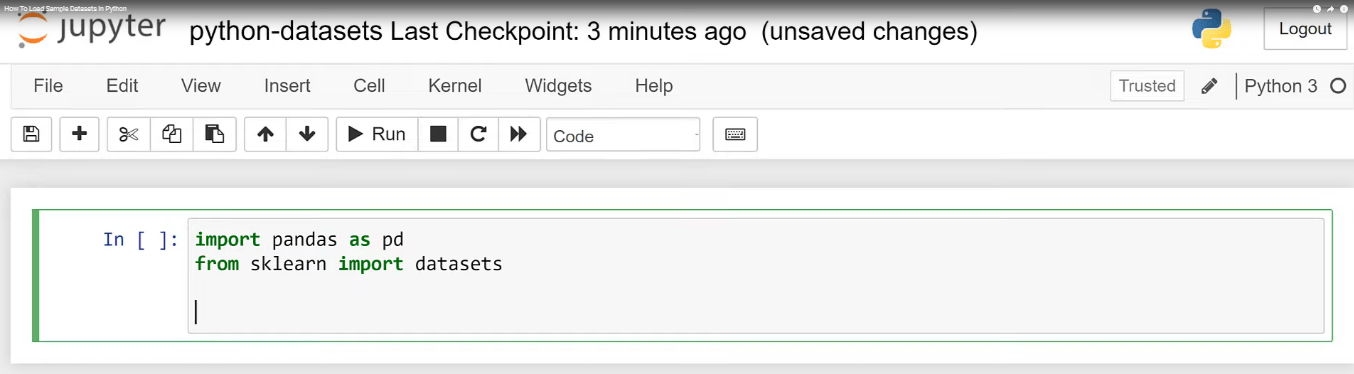Viewport: 1354px width, 374px height.
Task: Open the command palette keyboard icon
Action: [x=735, y=134]
